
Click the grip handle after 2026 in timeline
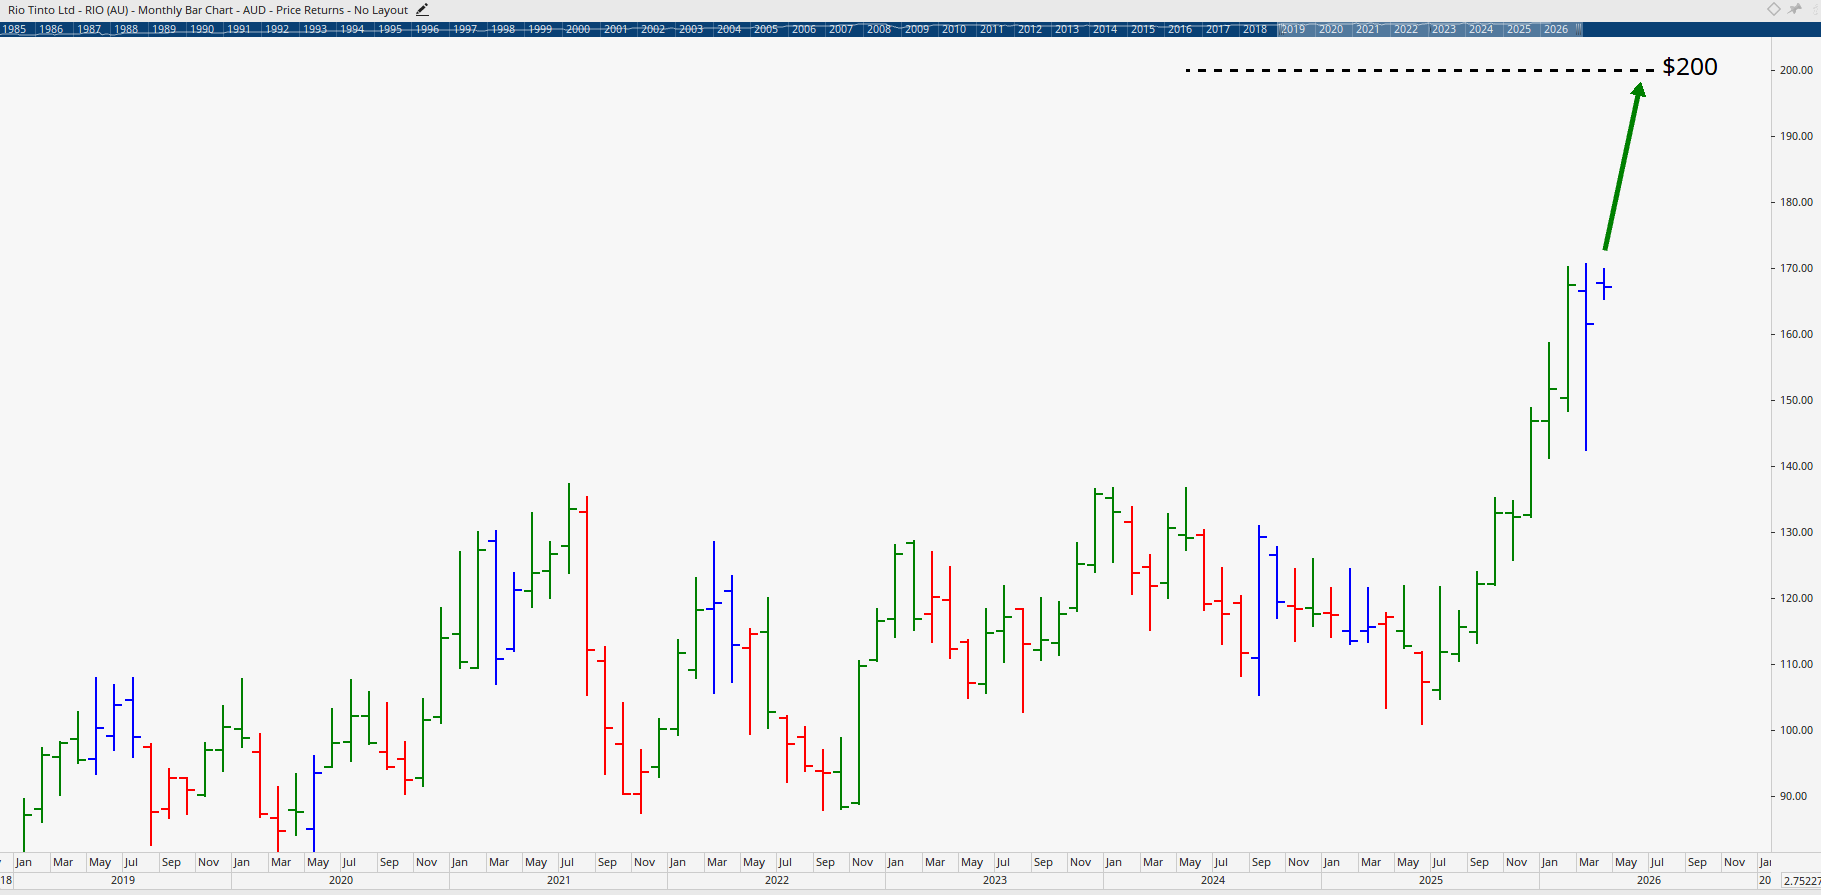pyautogui.click(x=1578, y=29)
